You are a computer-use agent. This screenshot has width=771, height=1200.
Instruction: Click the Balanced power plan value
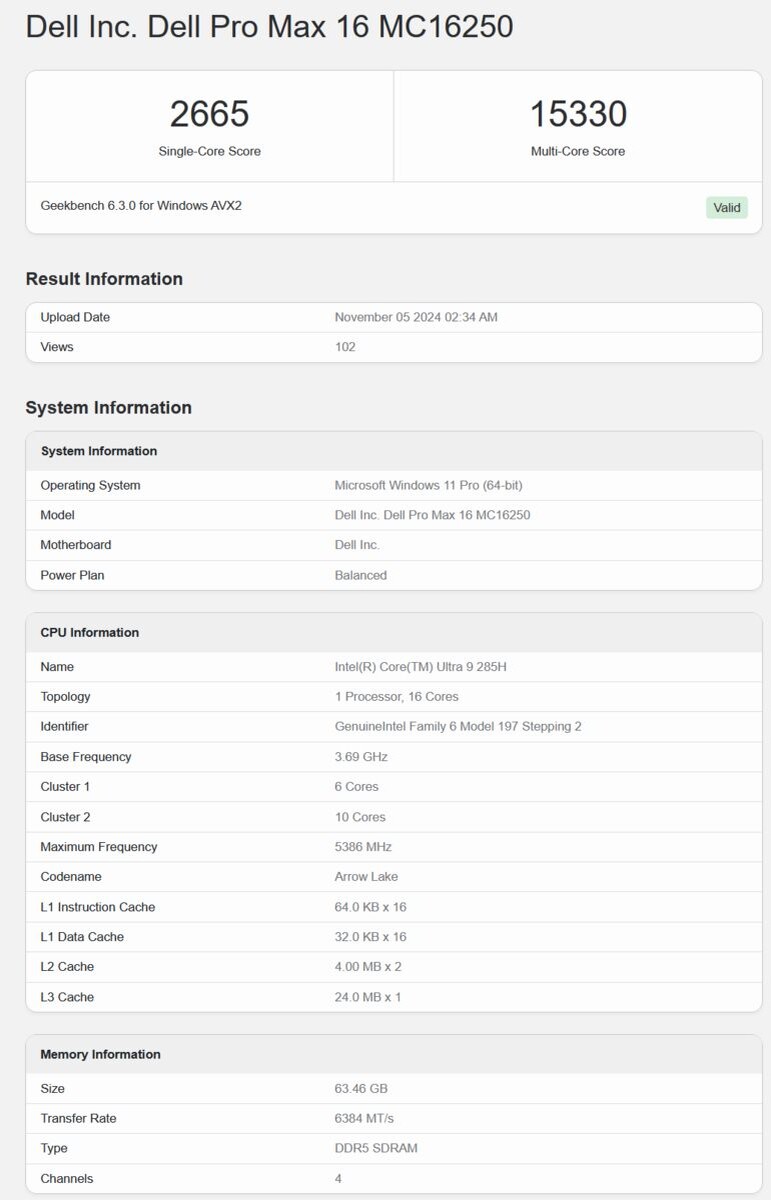(x=361, y=575)
